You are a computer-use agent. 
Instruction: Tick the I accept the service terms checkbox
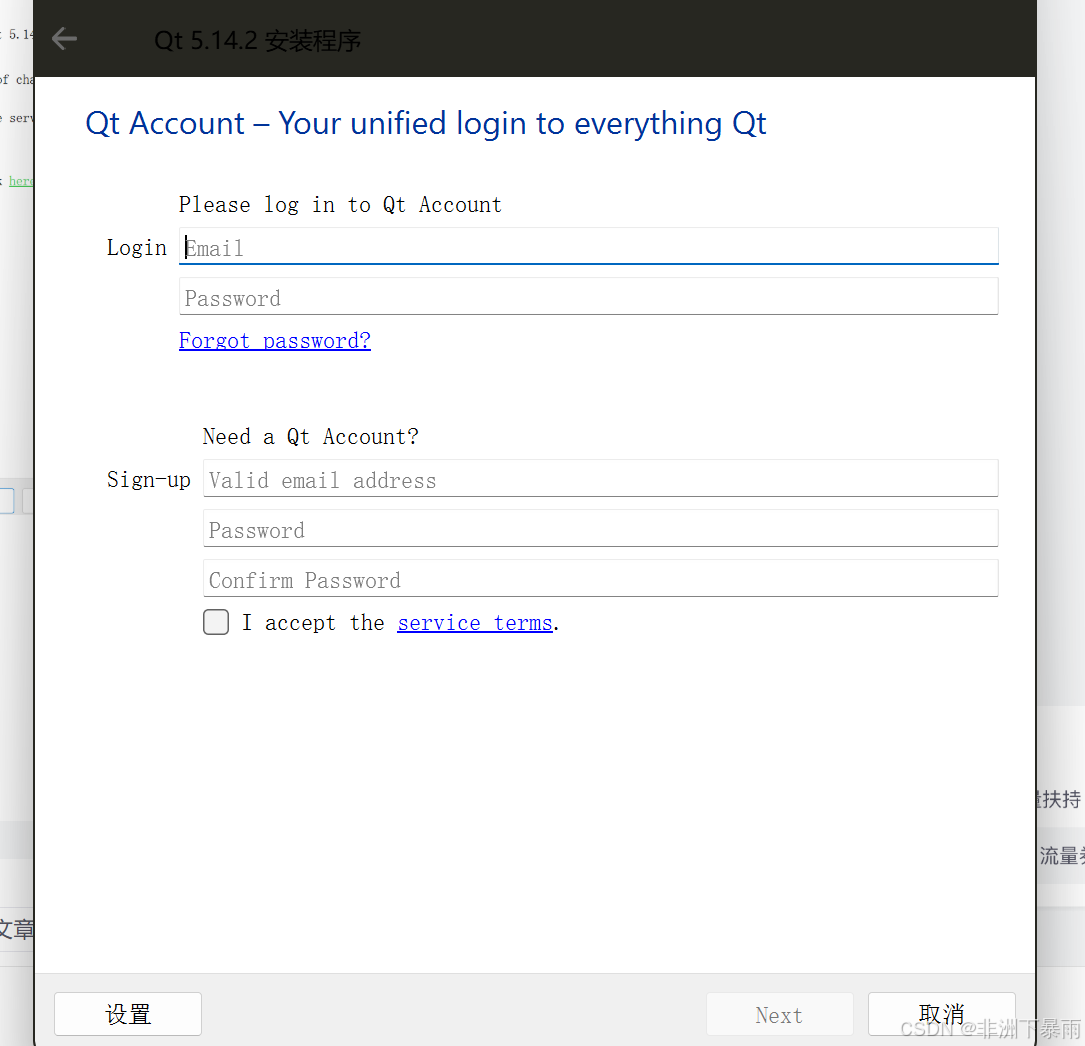[x=216, y=622]
